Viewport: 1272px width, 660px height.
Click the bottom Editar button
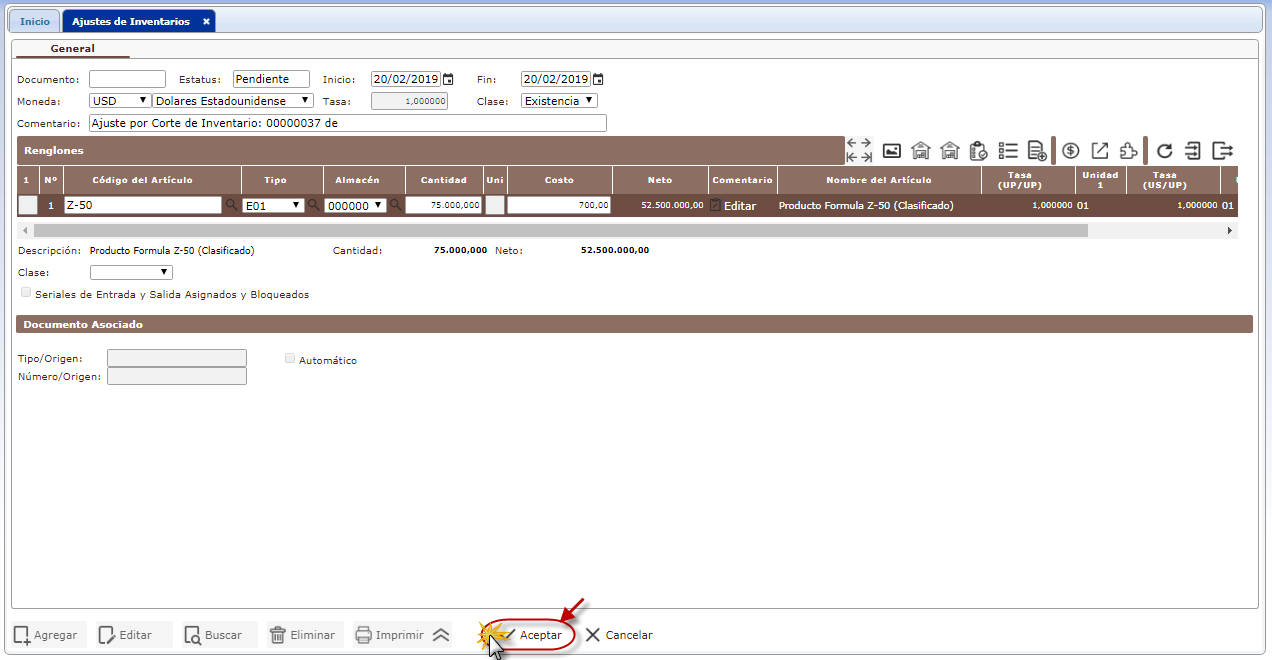point(134,635)
